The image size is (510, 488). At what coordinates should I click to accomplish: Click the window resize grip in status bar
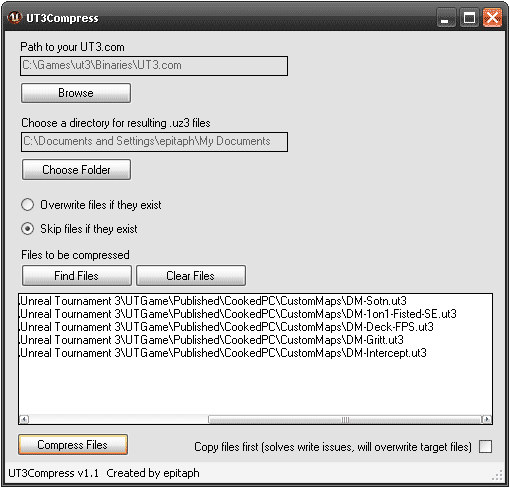click(x=497, y=475)
